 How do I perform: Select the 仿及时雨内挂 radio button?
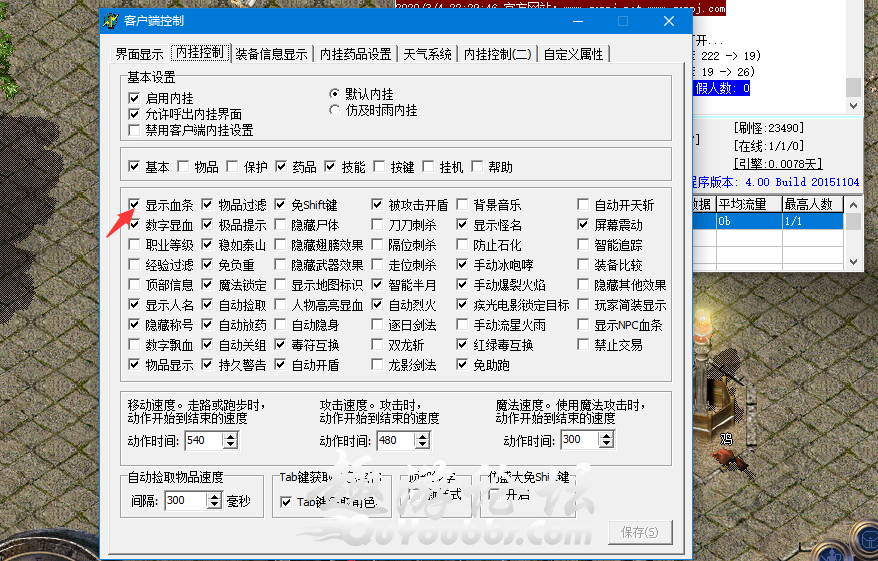pyautogui.click(x=335, y=110)
